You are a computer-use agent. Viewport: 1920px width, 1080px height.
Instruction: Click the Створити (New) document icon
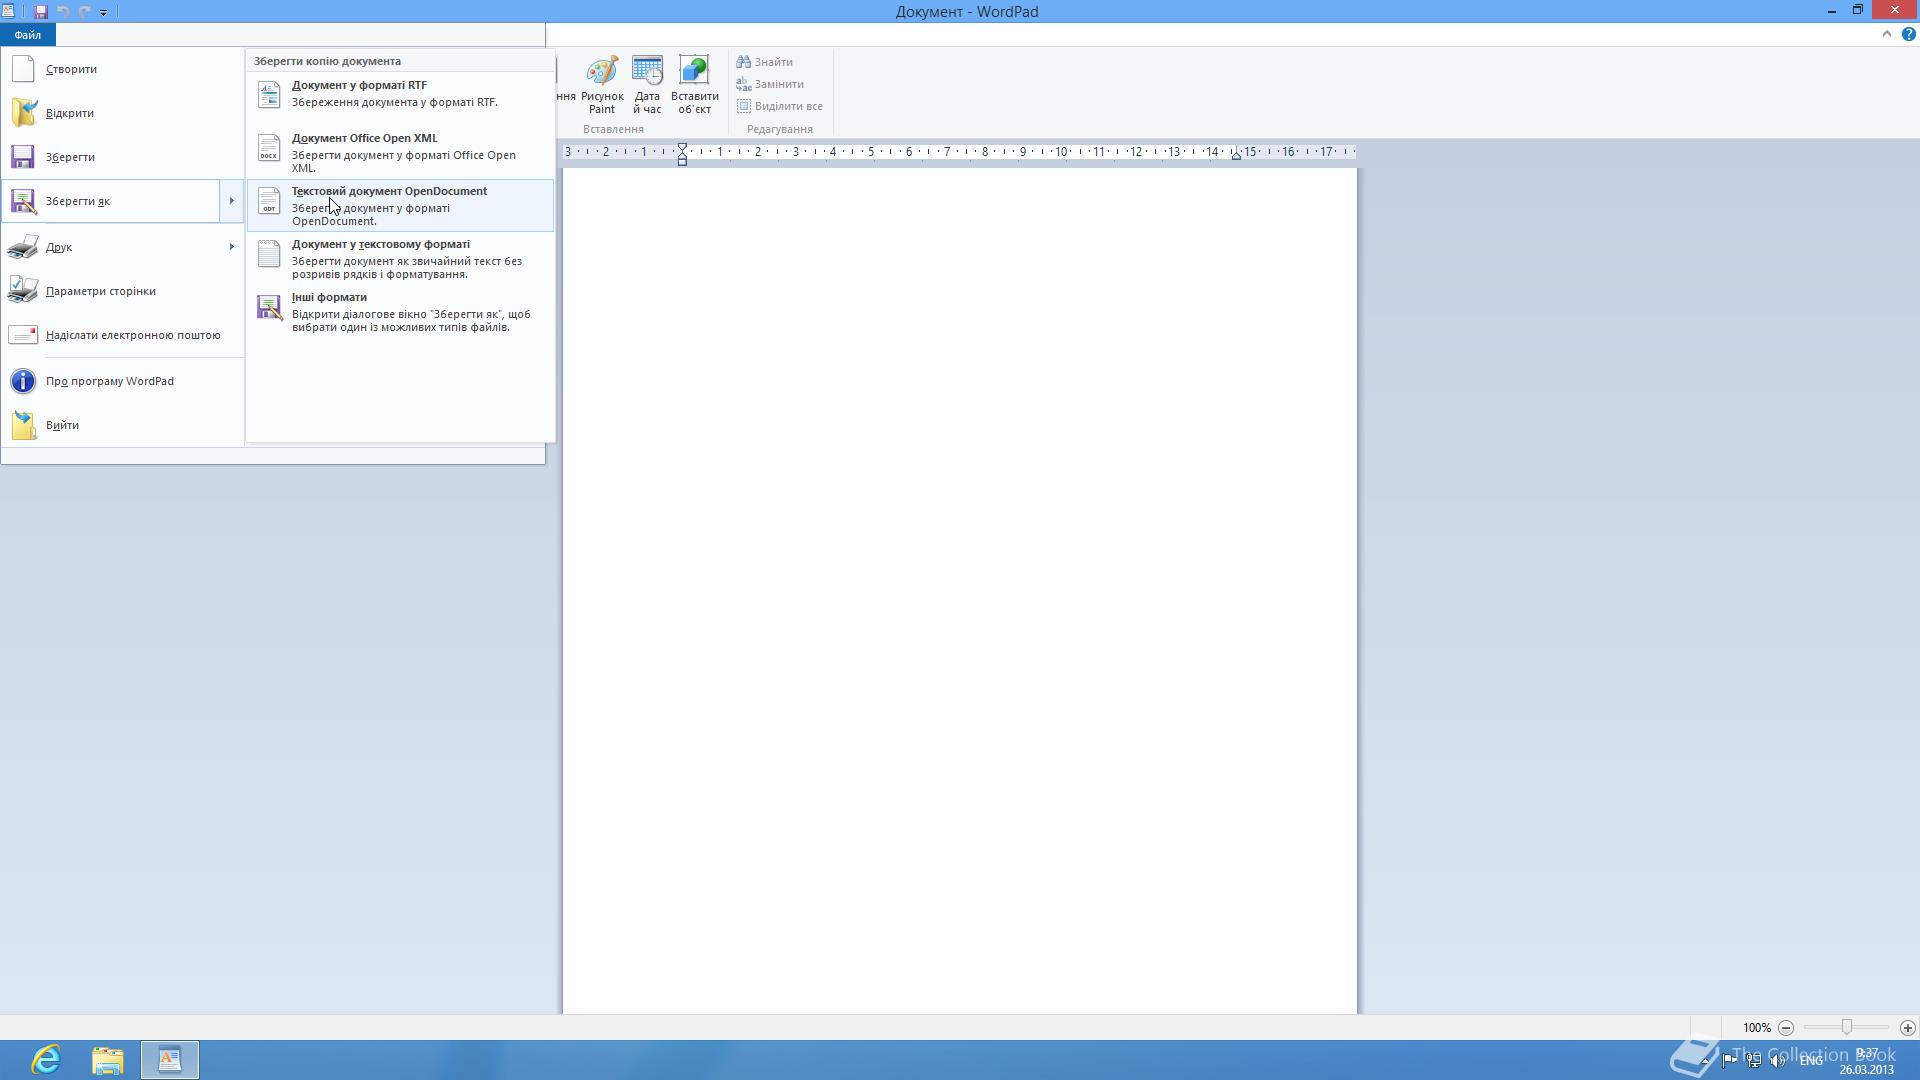click(x=23, y=69)
